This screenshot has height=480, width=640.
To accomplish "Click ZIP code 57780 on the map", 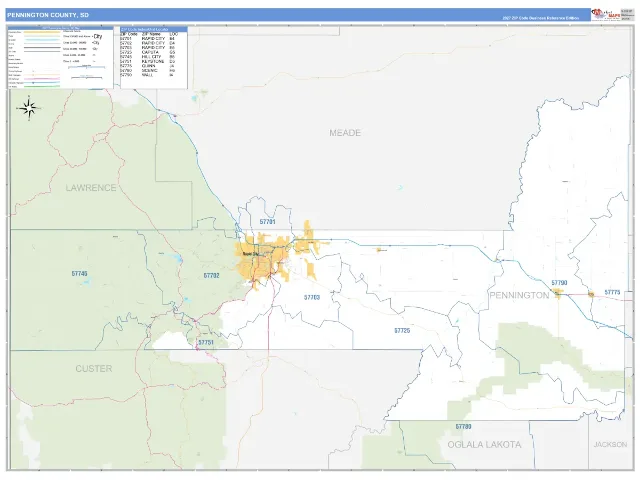I will pyautogui.click(x=463, y=427).
